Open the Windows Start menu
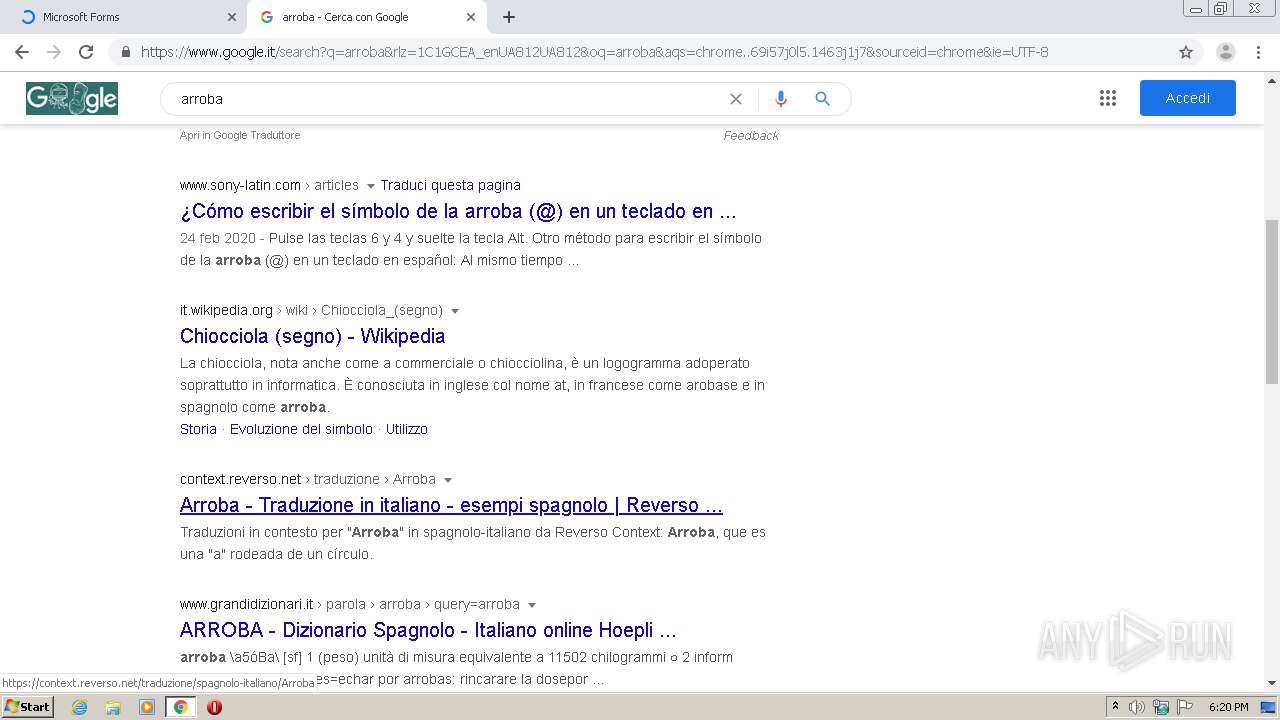 [28, 707]
